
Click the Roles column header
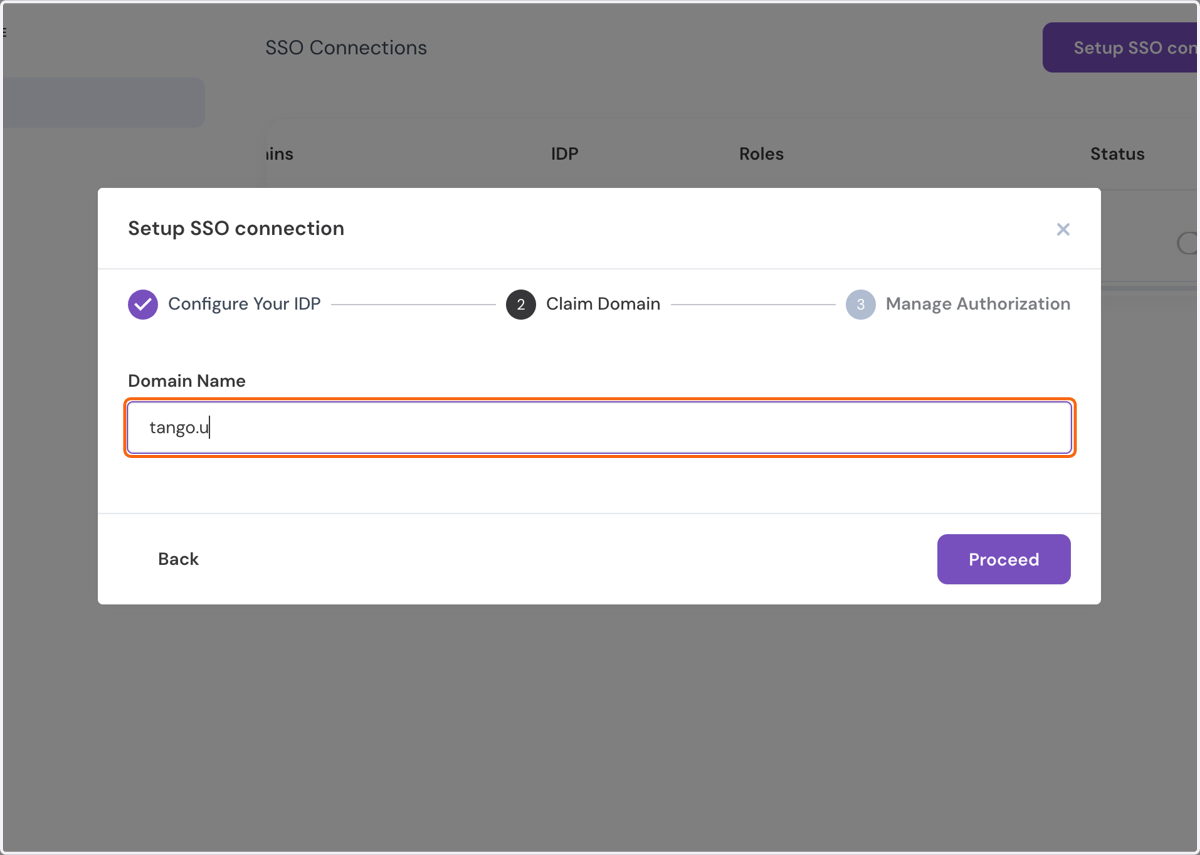coord(761,154)
